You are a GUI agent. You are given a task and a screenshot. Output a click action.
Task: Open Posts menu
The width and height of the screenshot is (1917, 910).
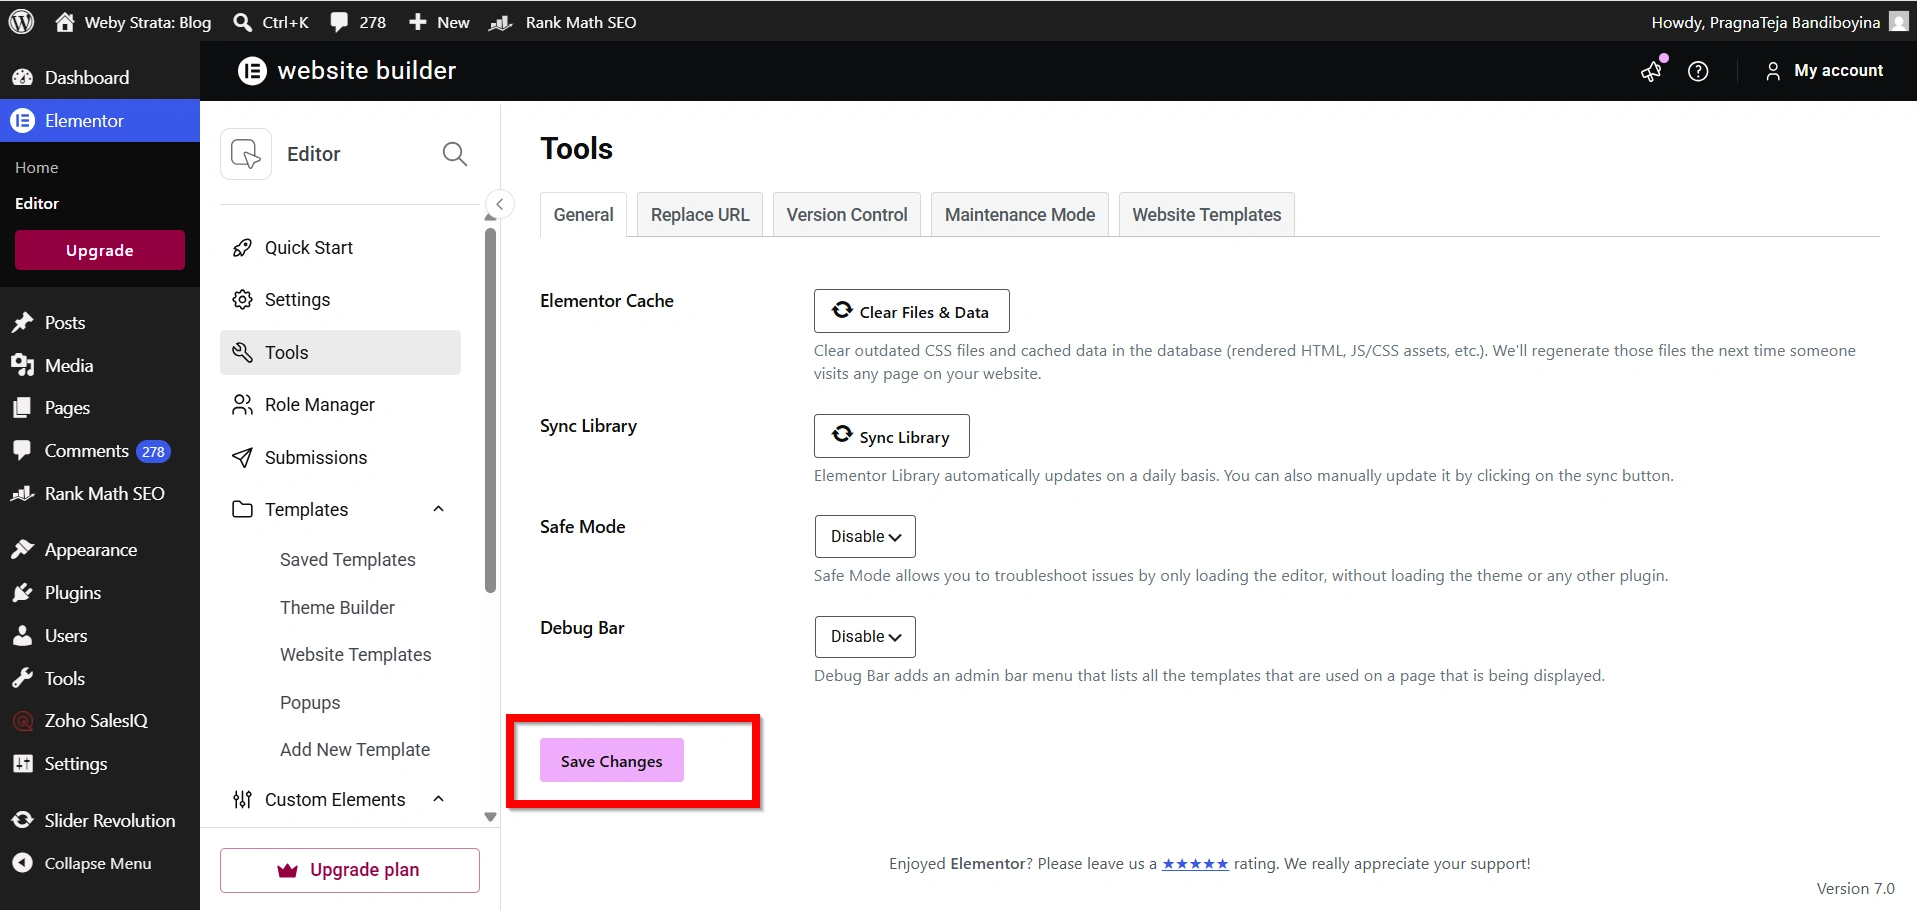100,322
